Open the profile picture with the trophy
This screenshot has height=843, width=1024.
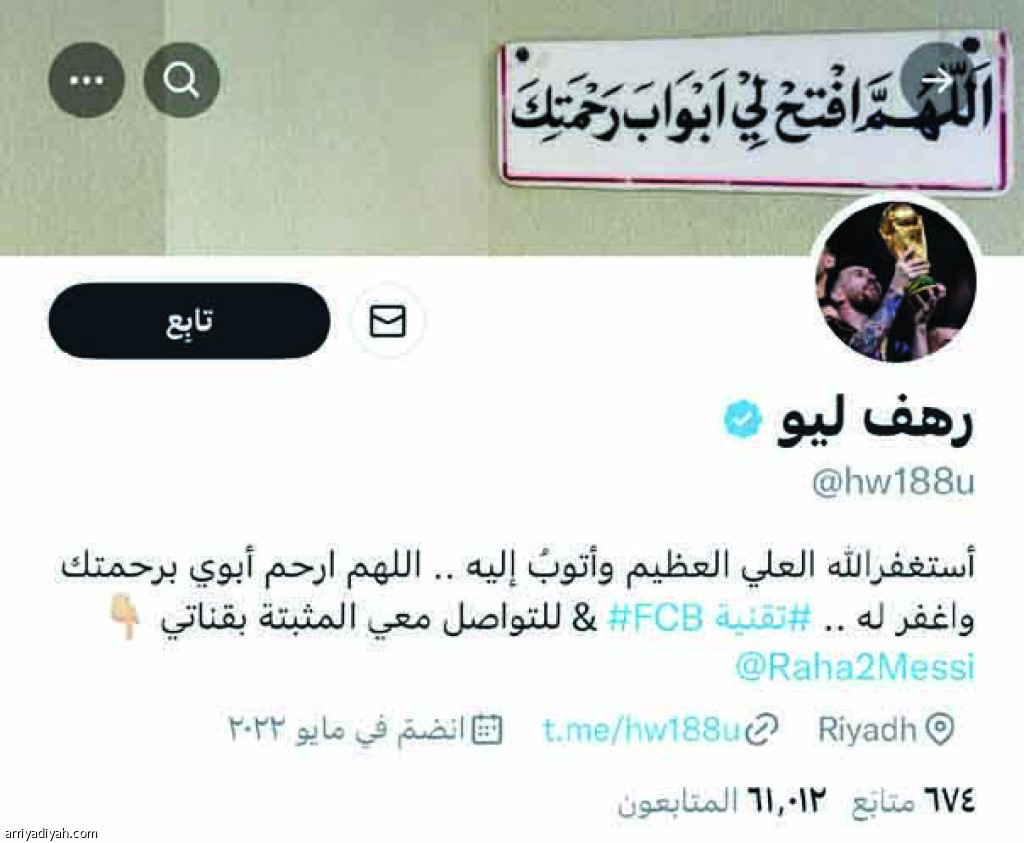(x=896, y=281)
